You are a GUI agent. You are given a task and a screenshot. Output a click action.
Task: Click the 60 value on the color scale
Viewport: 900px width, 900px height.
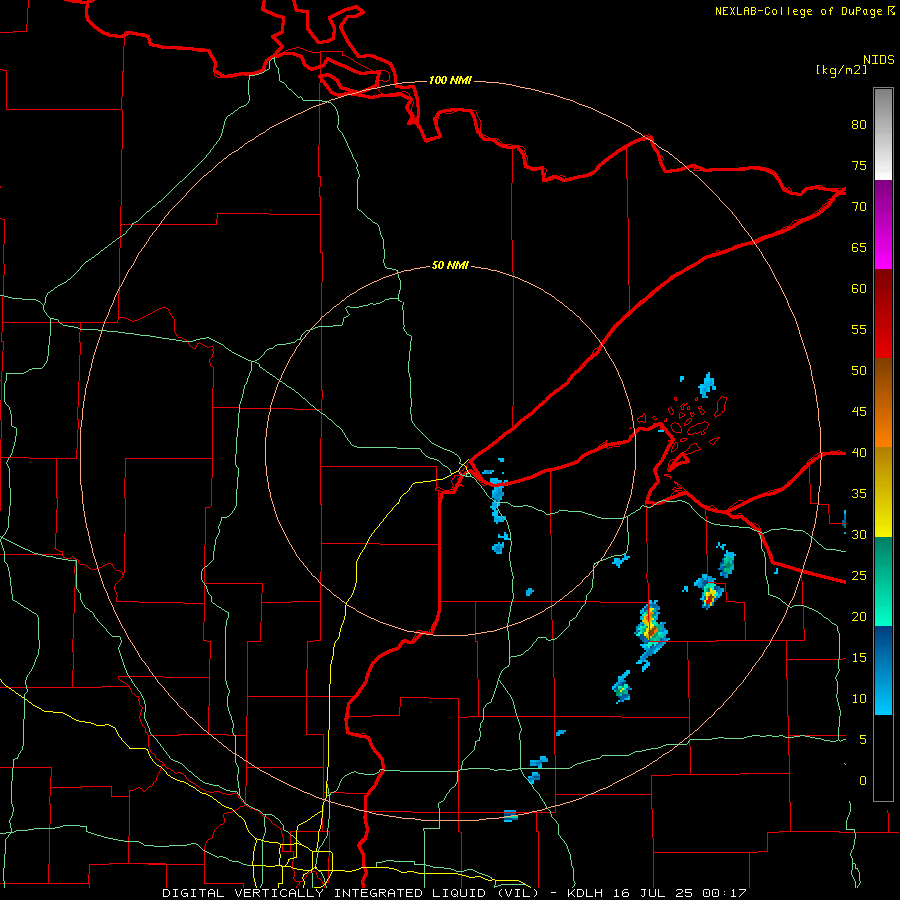(859, 289)
